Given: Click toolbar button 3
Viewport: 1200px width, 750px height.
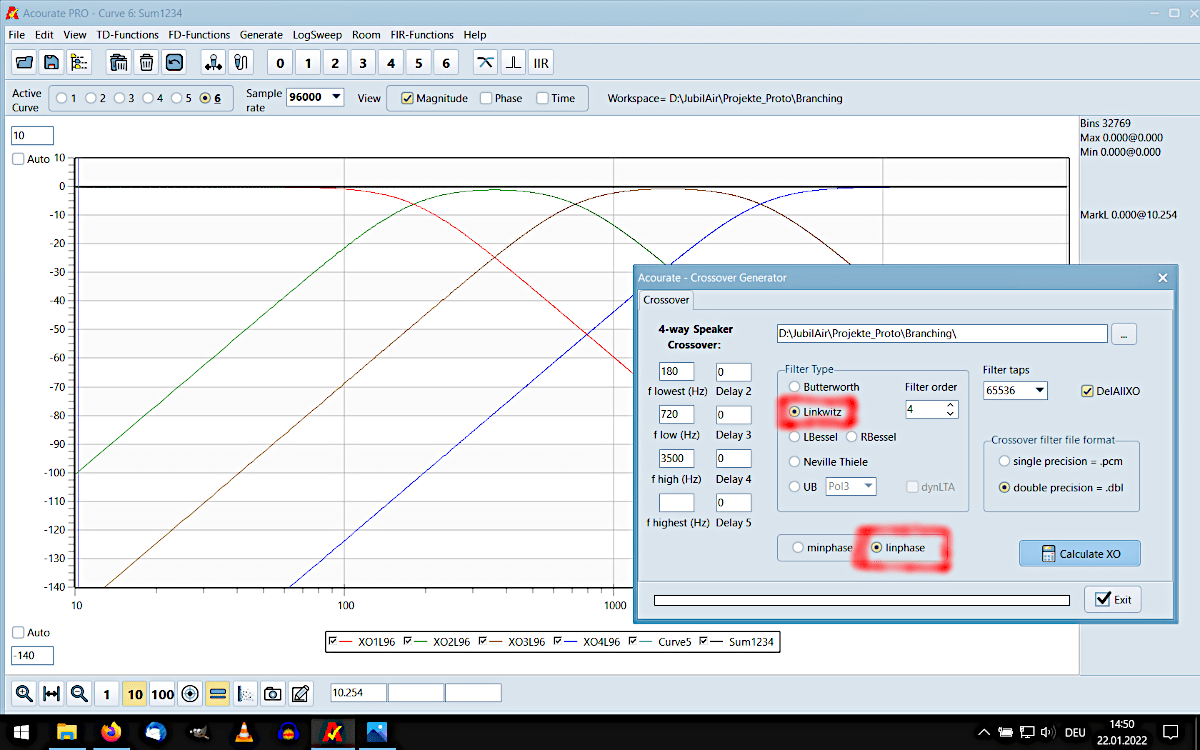Looking at the screenshot, I should (363, 63).
